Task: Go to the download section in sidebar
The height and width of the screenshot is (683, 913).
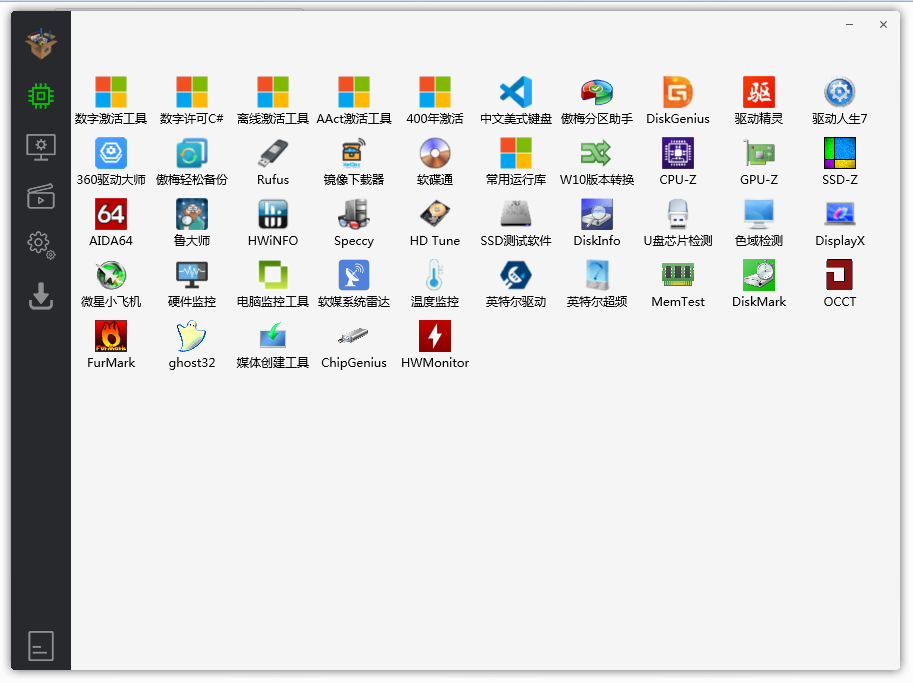Action: (x=41, y=296)
